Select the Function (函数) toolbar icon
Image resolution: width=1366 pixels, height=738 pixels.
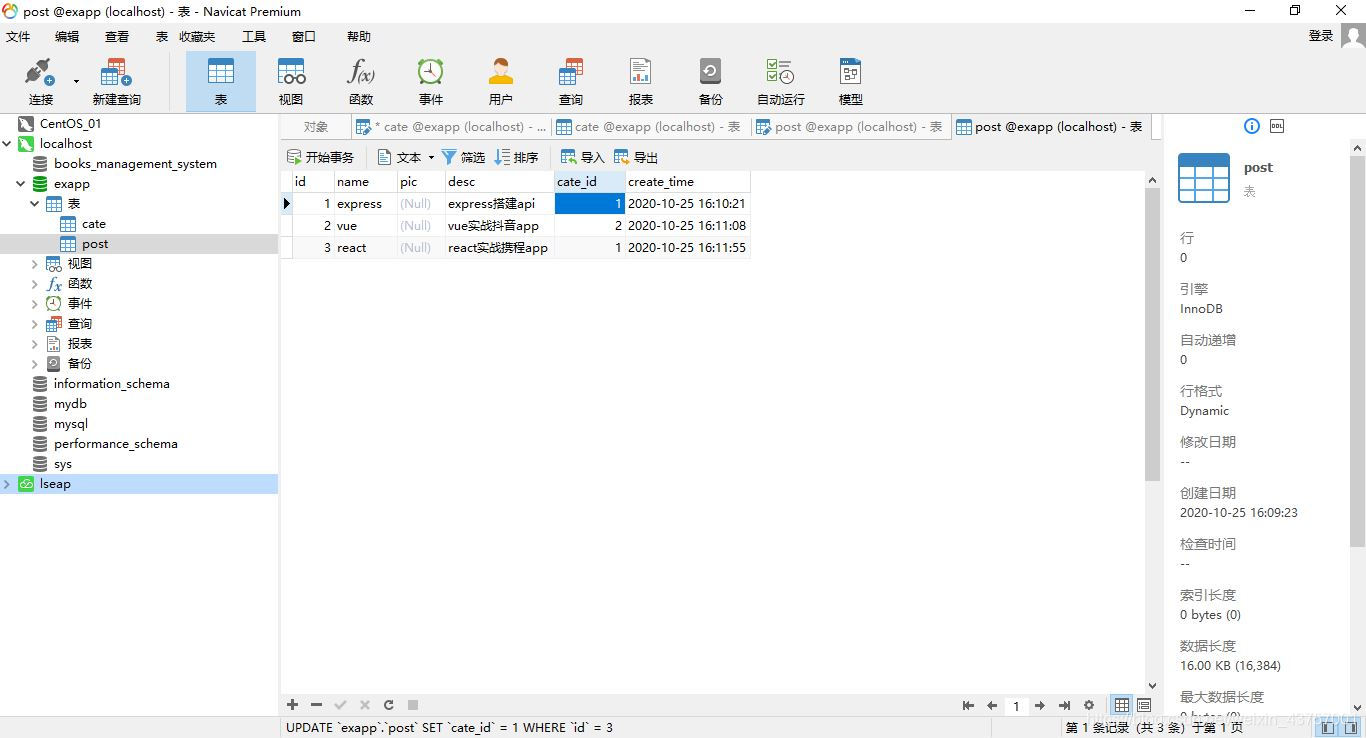(x=361, y=82)
